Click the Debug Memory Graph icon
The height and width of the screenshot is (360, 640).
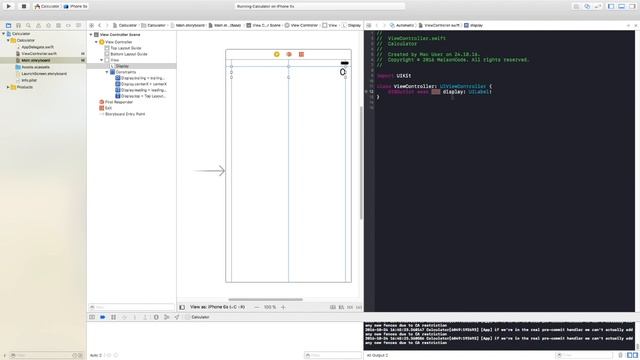point(166,317)
